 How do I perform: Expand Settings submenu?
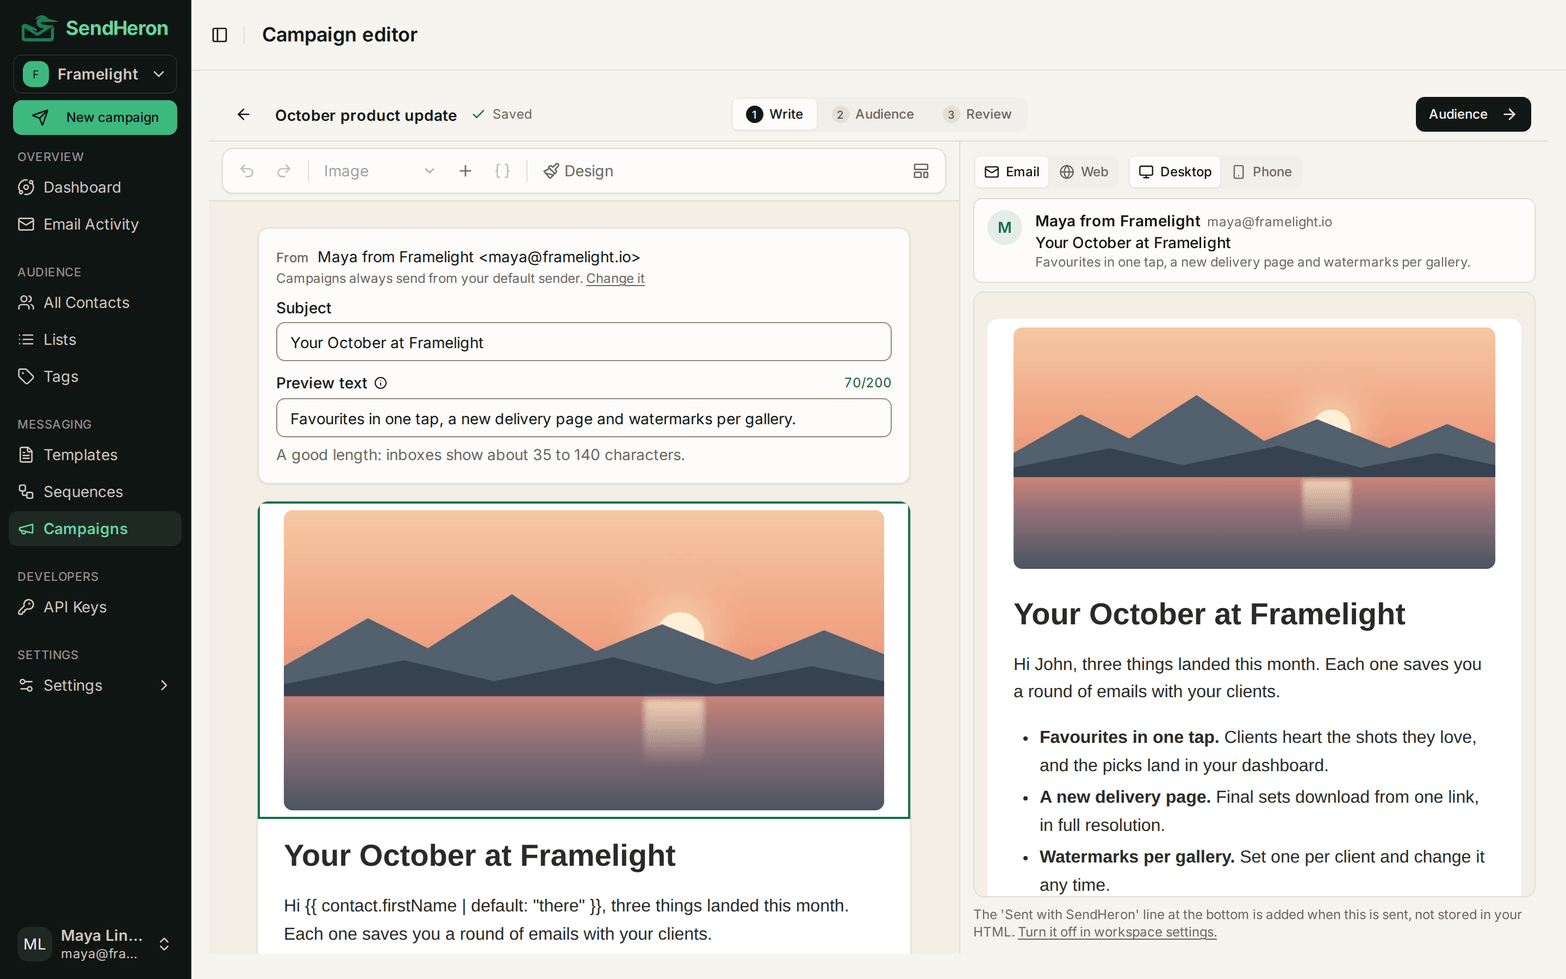pos(95,685)
